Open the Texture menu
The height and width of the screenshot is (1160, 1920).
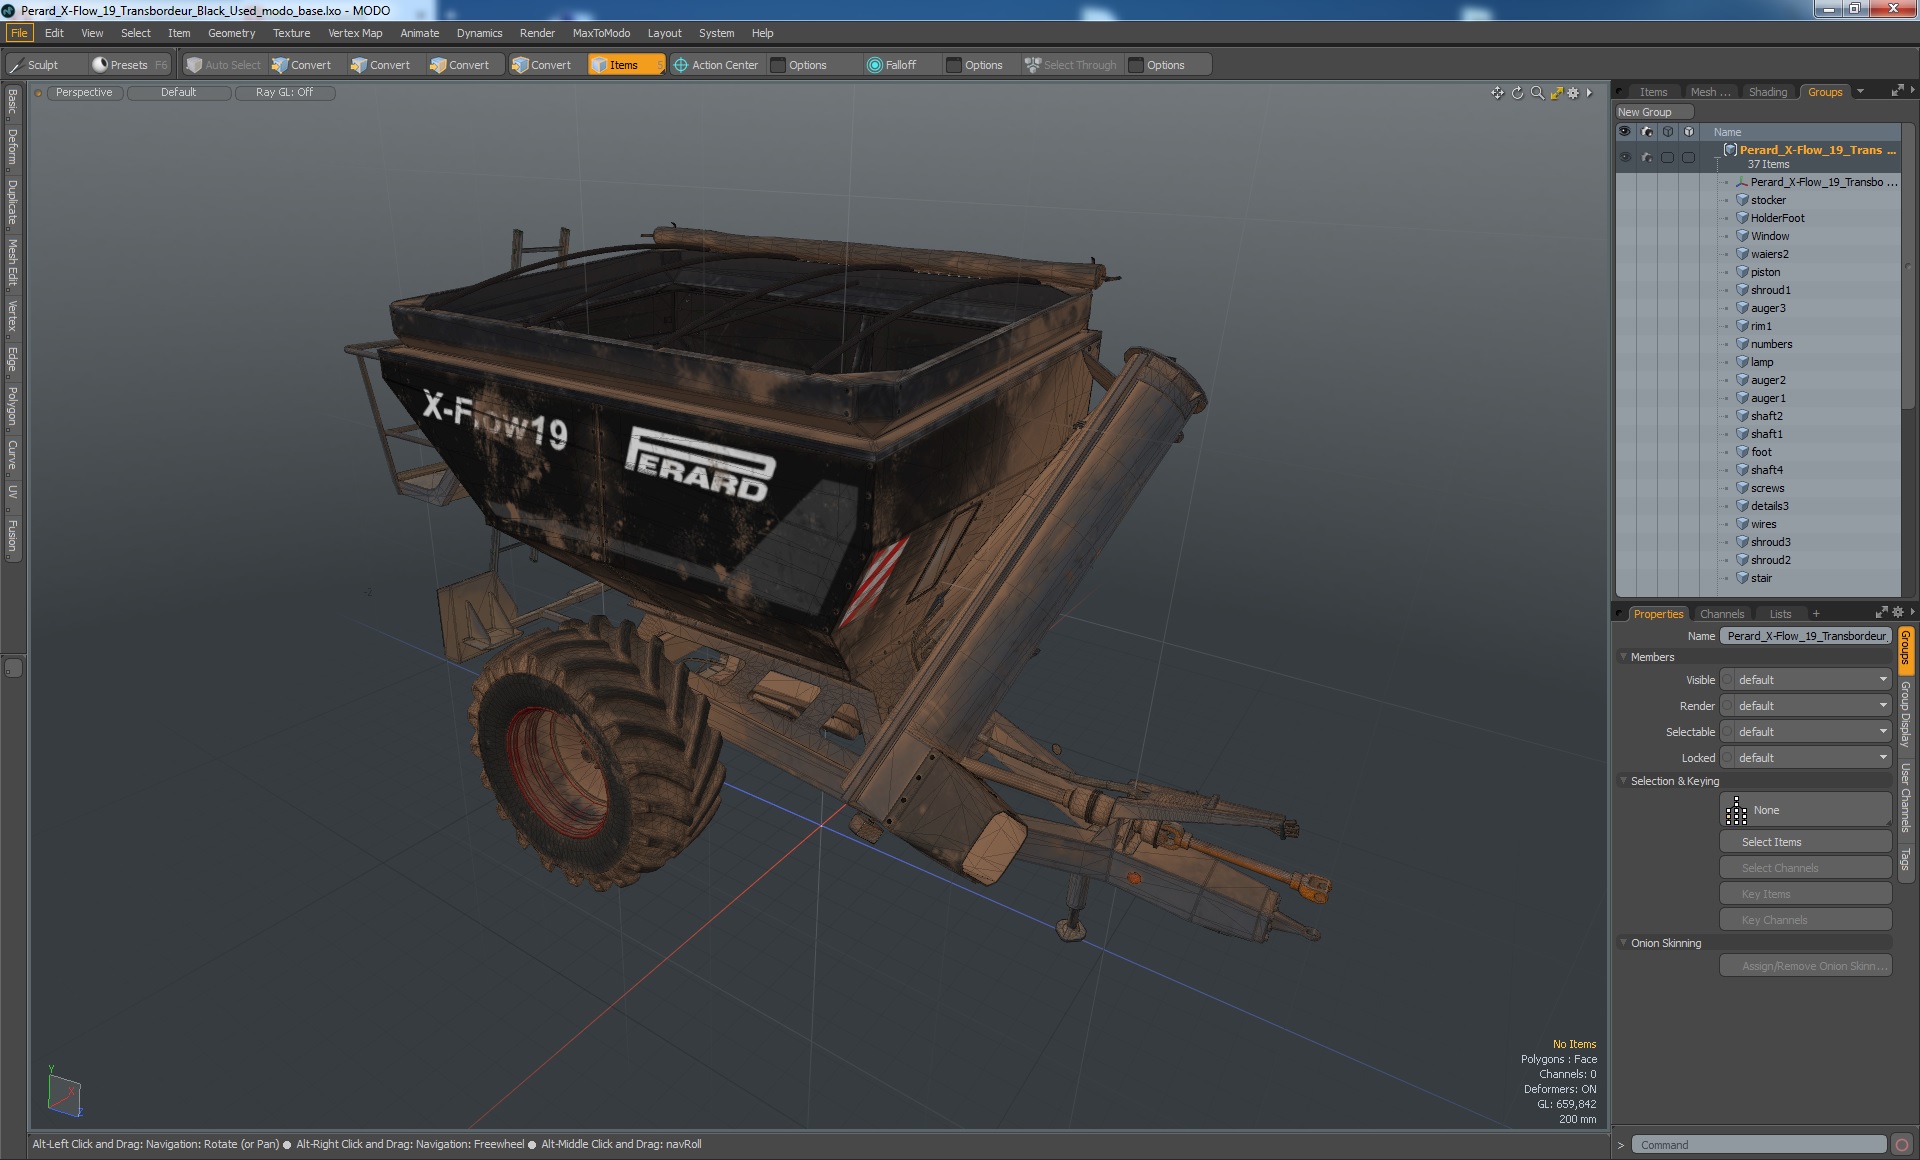pyautogui.click(x=291, y=33)
